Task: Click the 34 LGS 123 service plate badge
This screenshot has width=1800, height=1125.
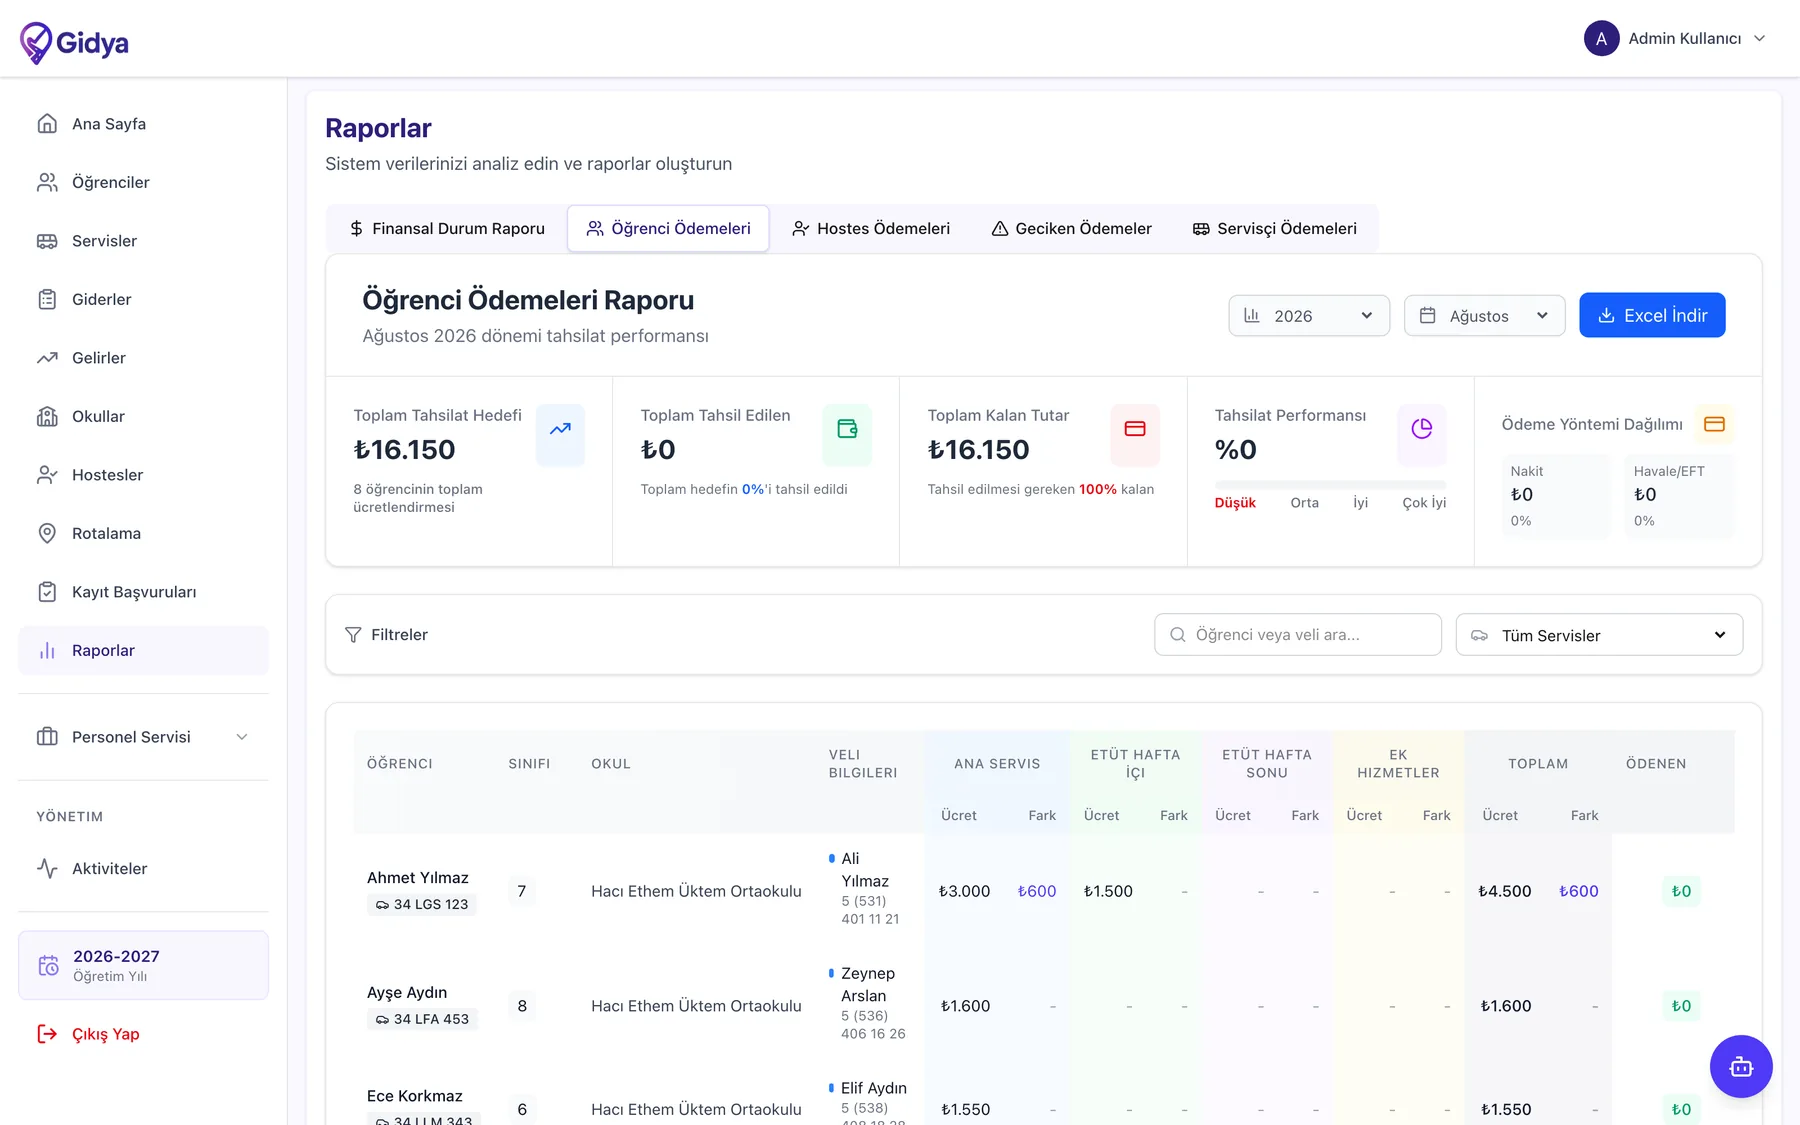Action: click(x=422, y=904)
